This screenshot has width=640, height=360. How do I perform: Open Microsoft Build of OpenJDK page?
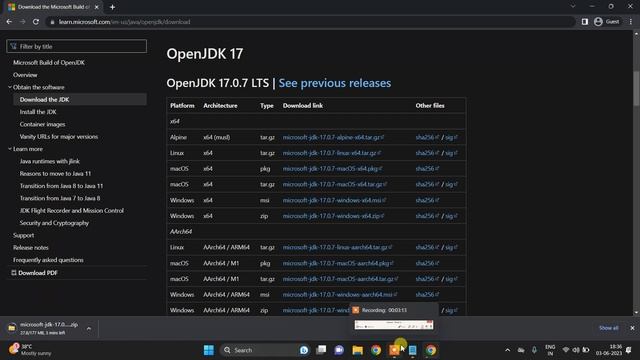pyautogui.click(x=49, y=62)
